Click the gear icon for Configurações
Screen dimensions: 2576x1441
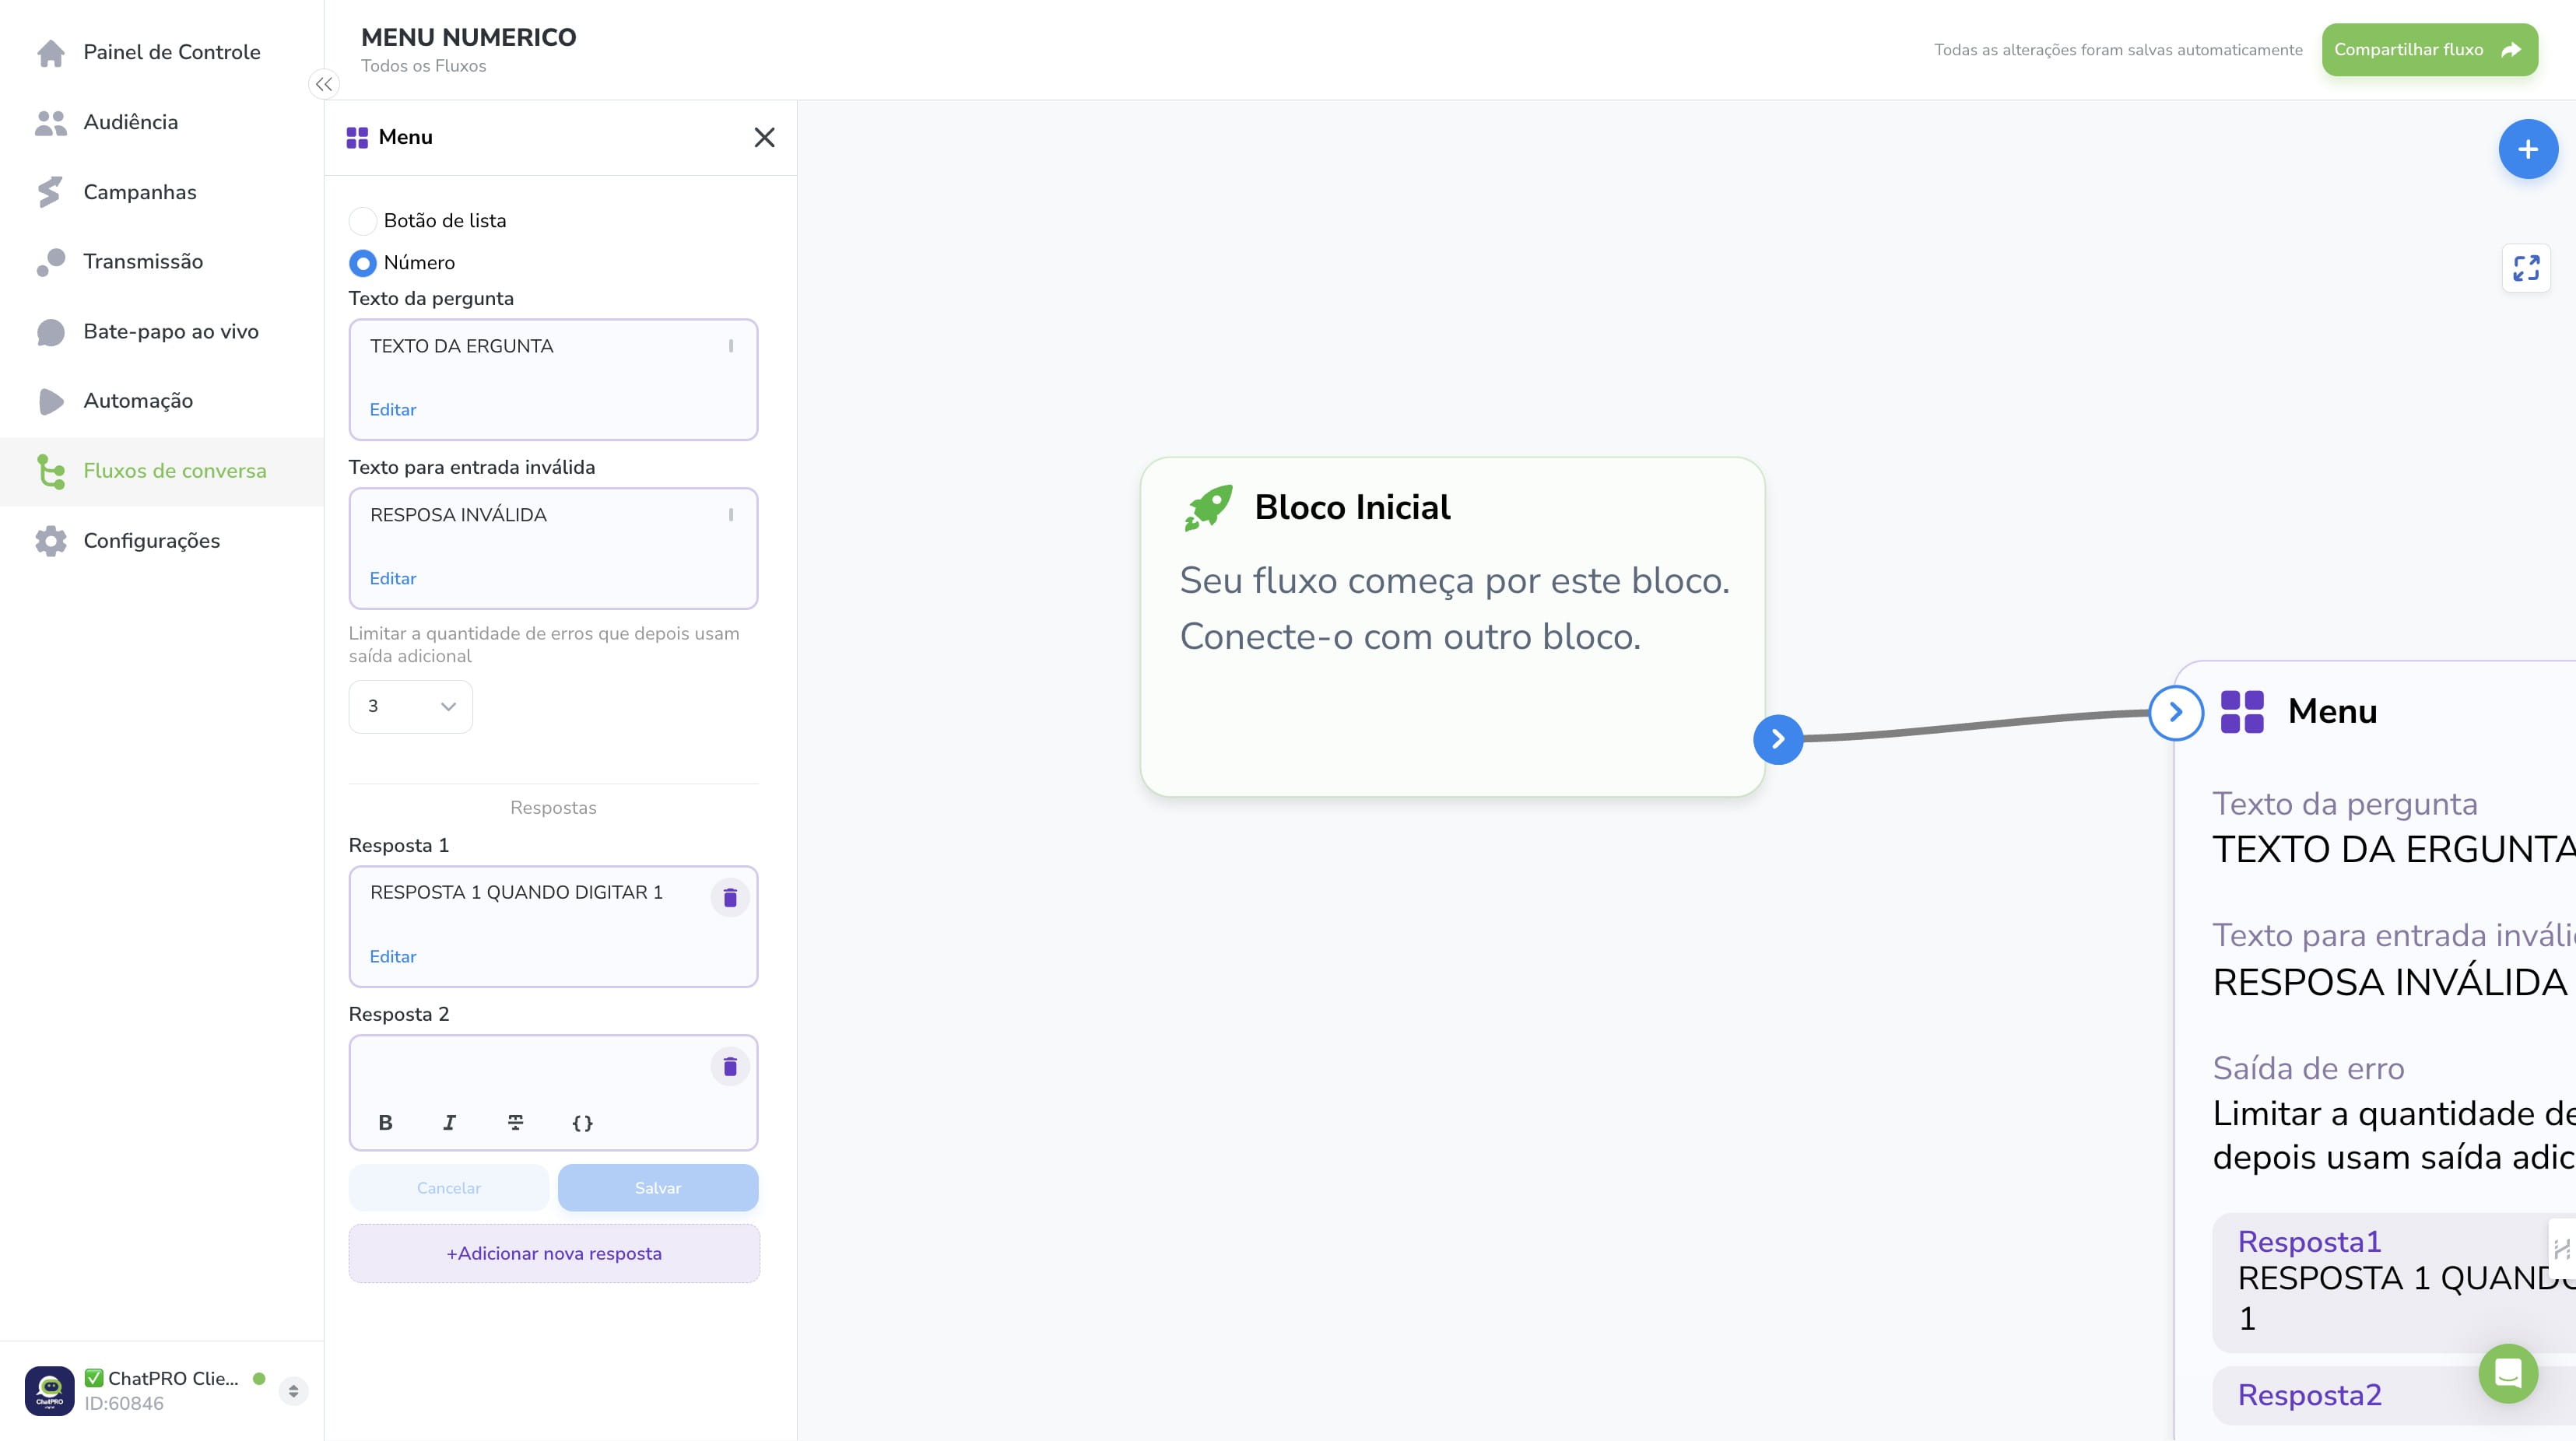coord(51,541)
